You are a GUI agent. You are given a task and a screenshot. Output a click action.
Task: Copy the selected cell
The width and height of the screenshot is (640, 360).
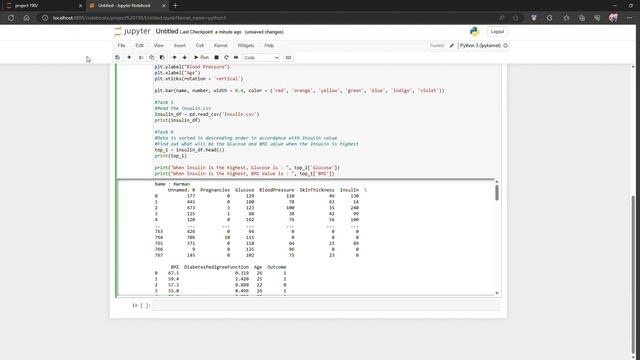(151, 58)
